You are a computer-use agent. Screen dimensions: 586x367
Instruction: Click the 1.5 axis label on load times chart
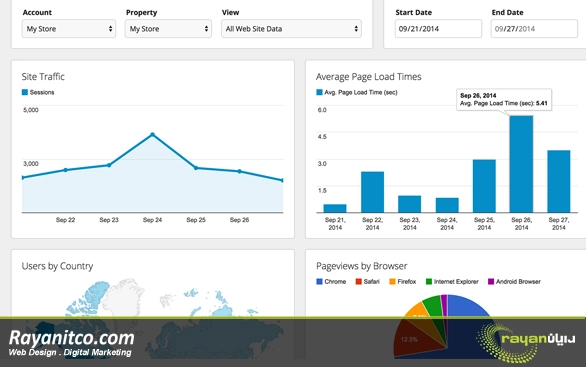pos(322,191)
